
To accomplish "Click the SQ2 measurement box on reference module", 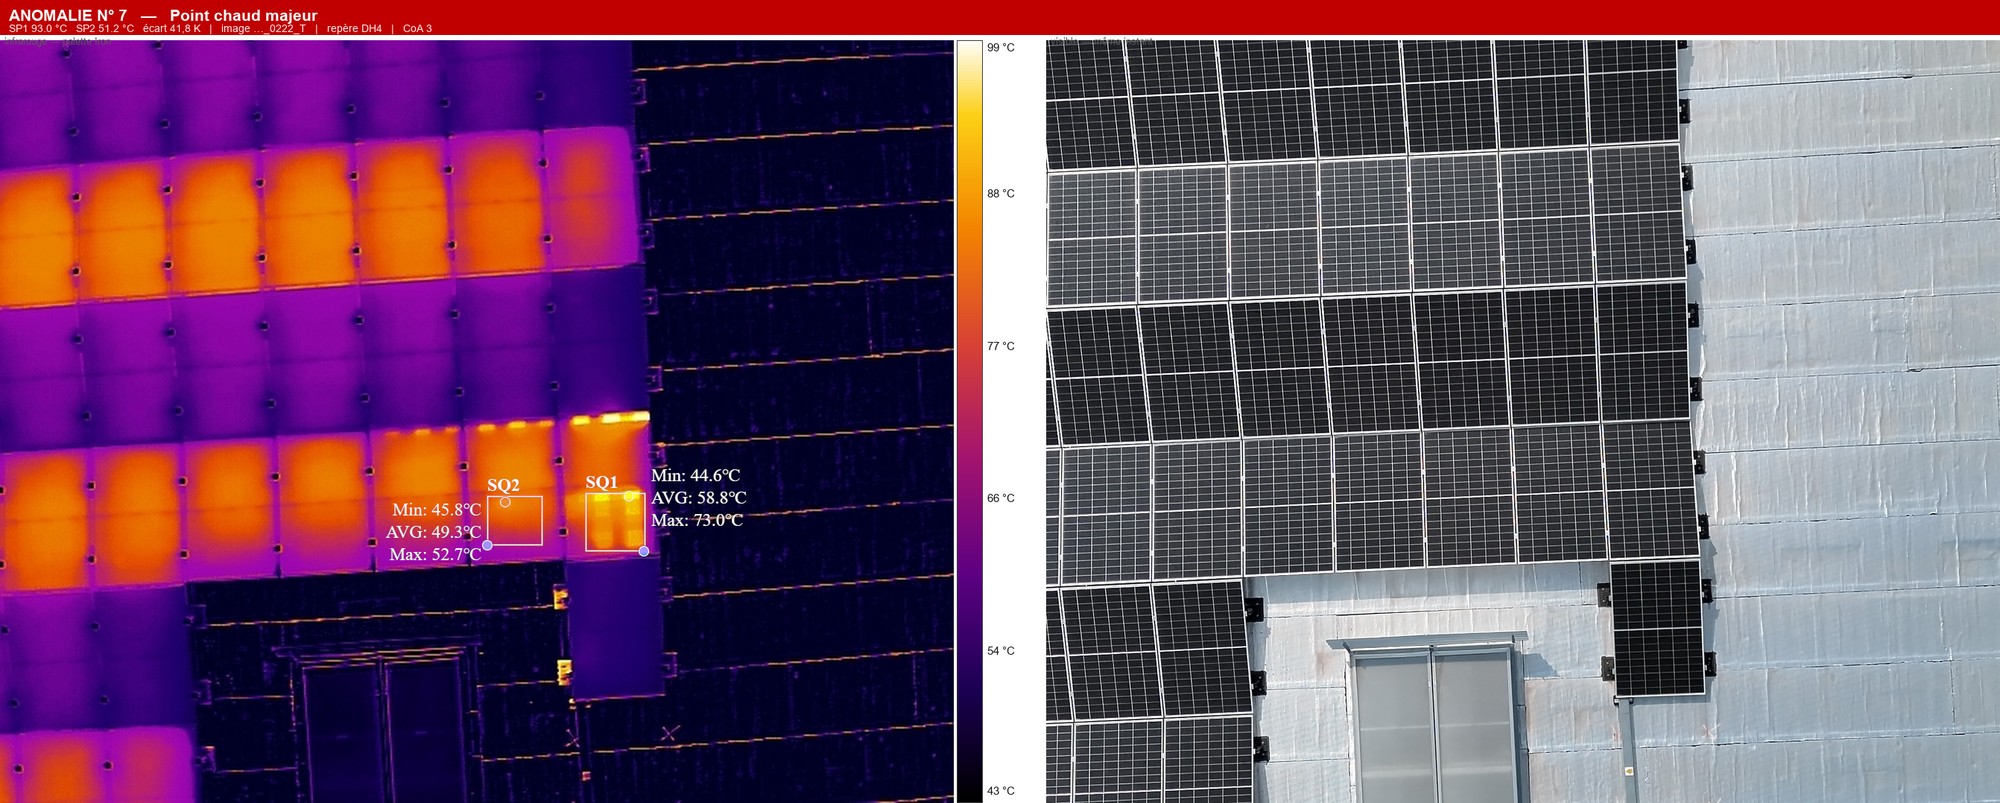I will 515,521.
